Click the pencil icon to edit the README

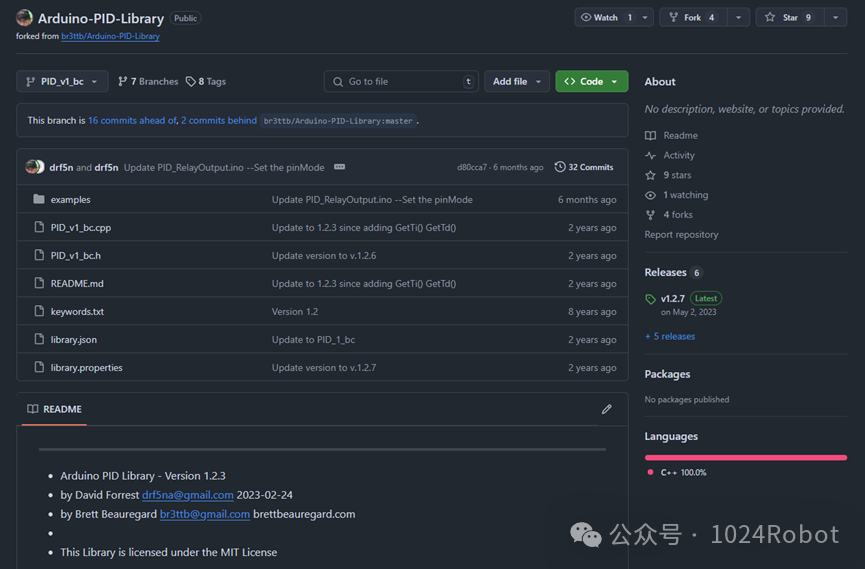pos(607,409)
